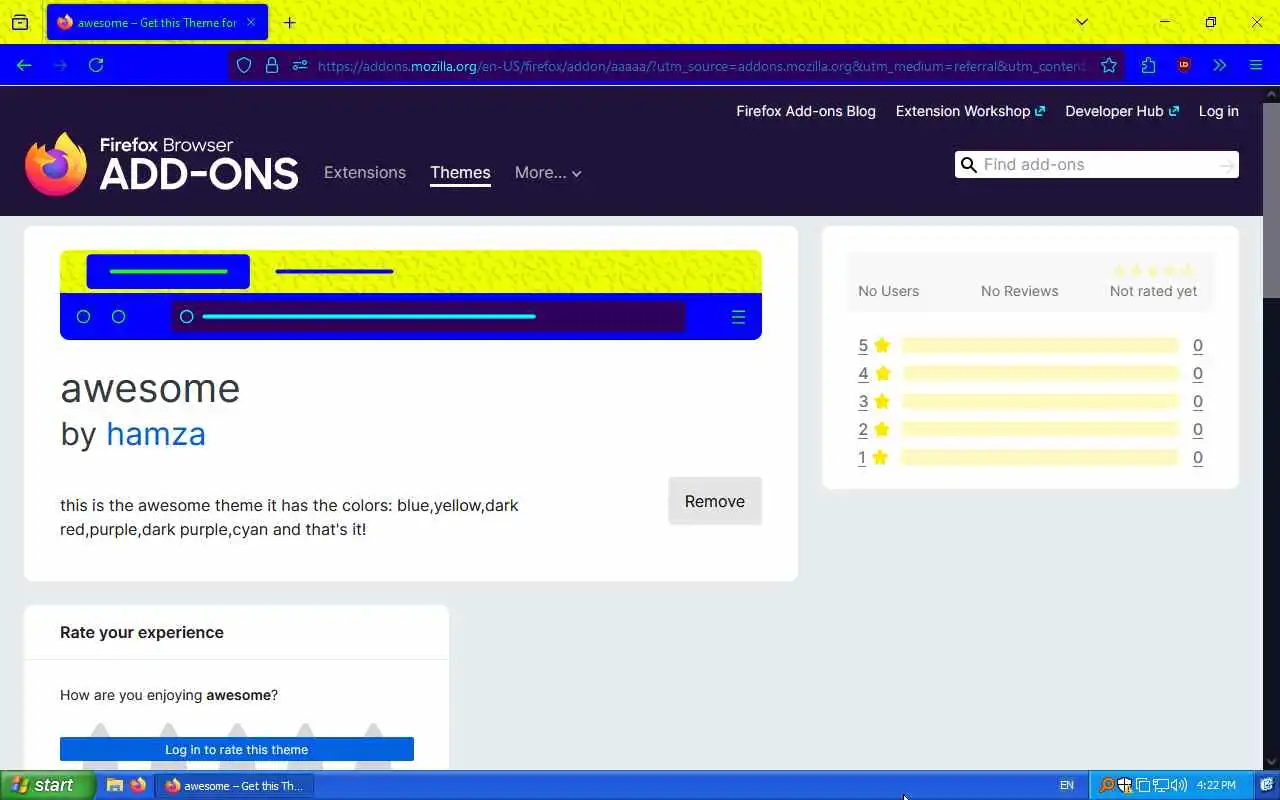Submit search with the arrow button

click(x=1227, y=165)
